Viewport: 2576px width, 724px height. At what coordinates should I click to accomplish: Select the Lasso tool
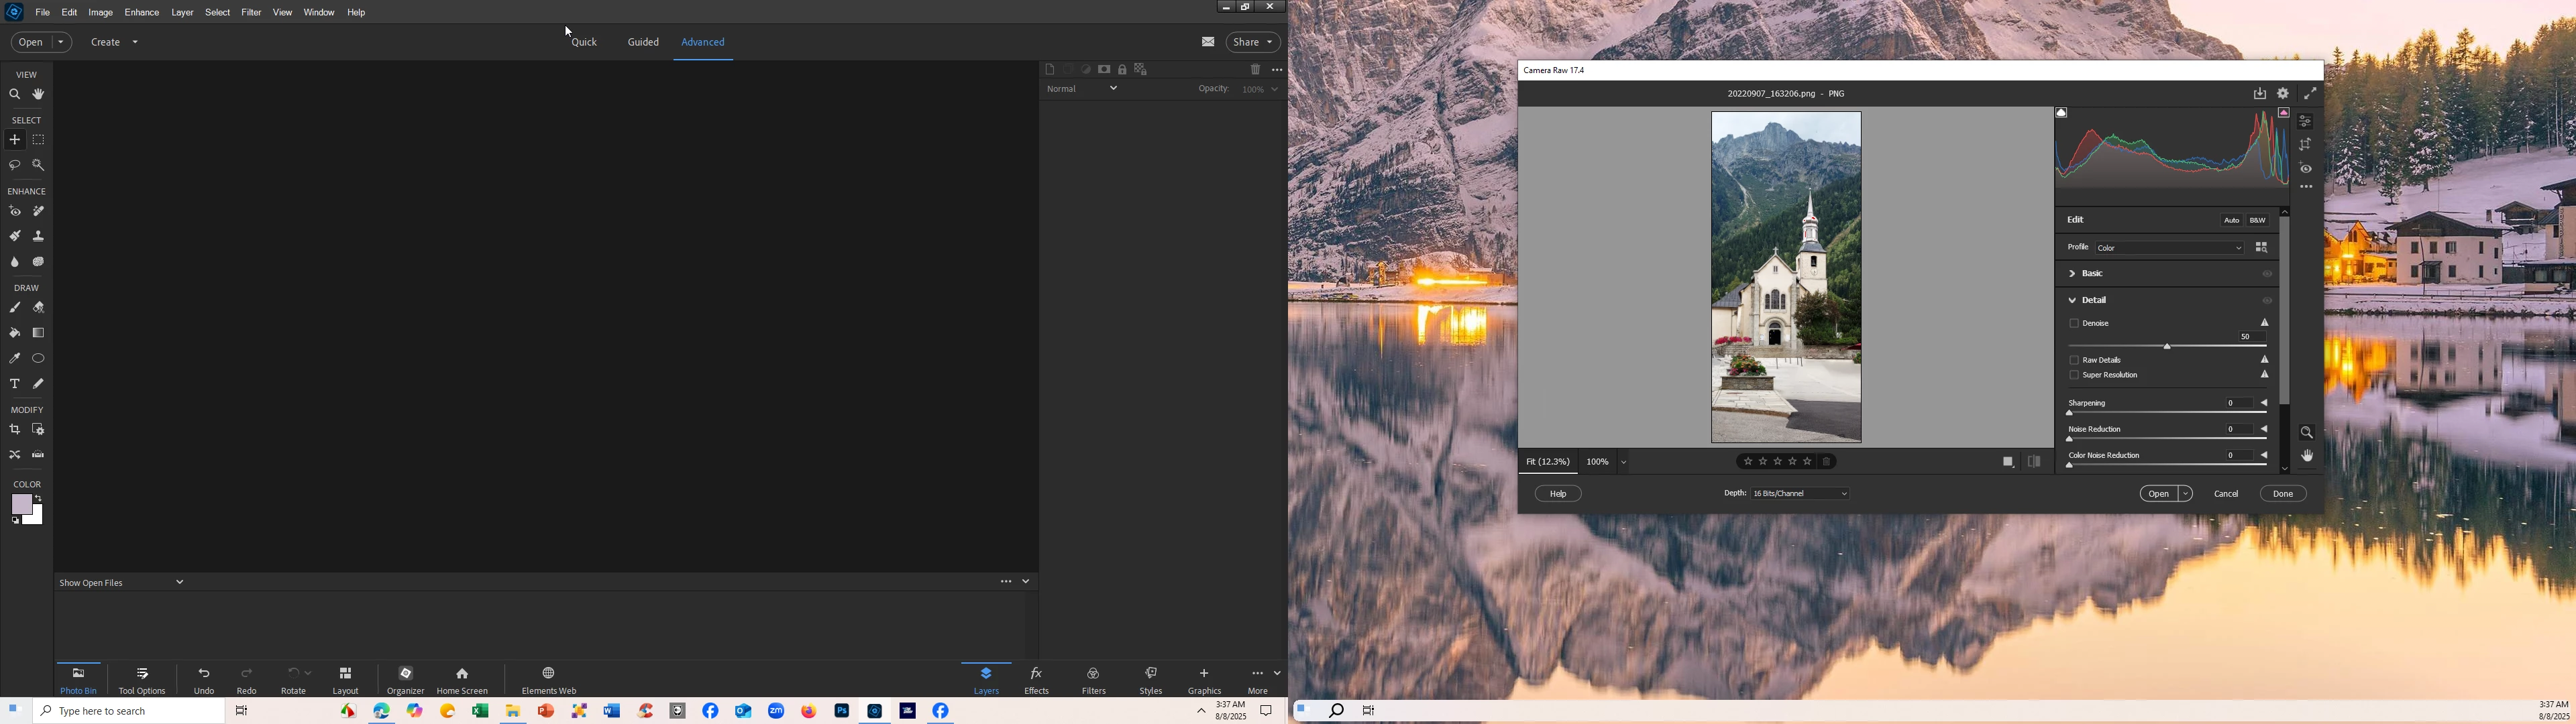[14, 165]
